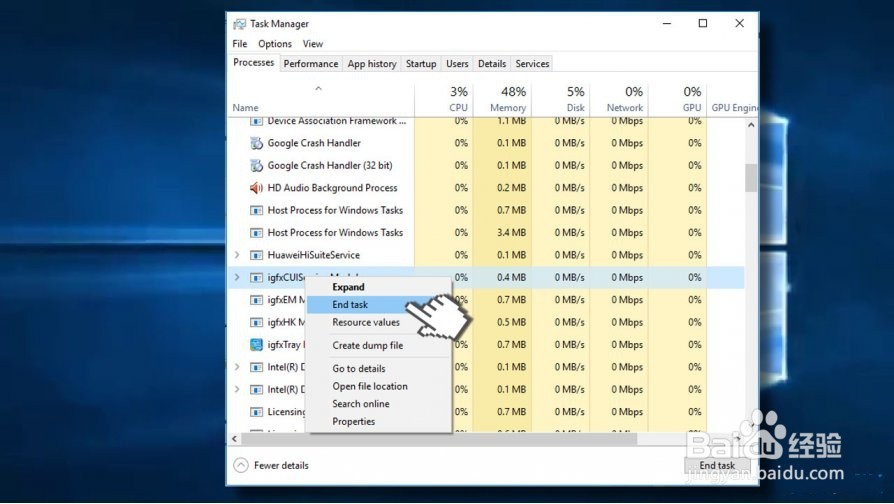The width and height of the screenshot is (894, 504).
Task: Open Properties from context menu
Action: tap(379, 422)
